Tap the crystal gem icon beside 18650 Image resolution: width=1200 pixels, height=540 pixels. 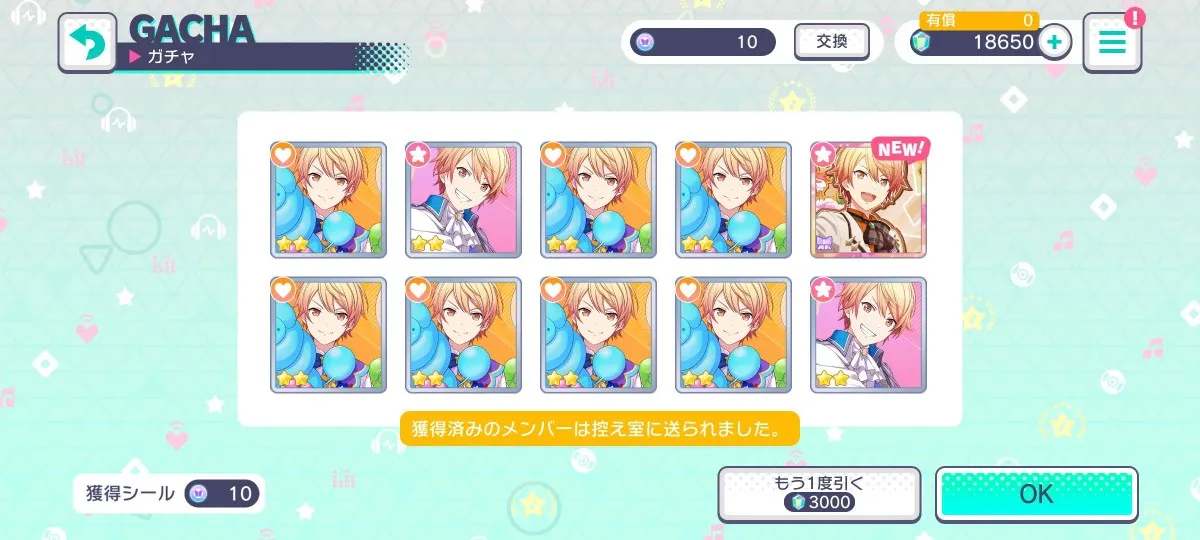921,41
